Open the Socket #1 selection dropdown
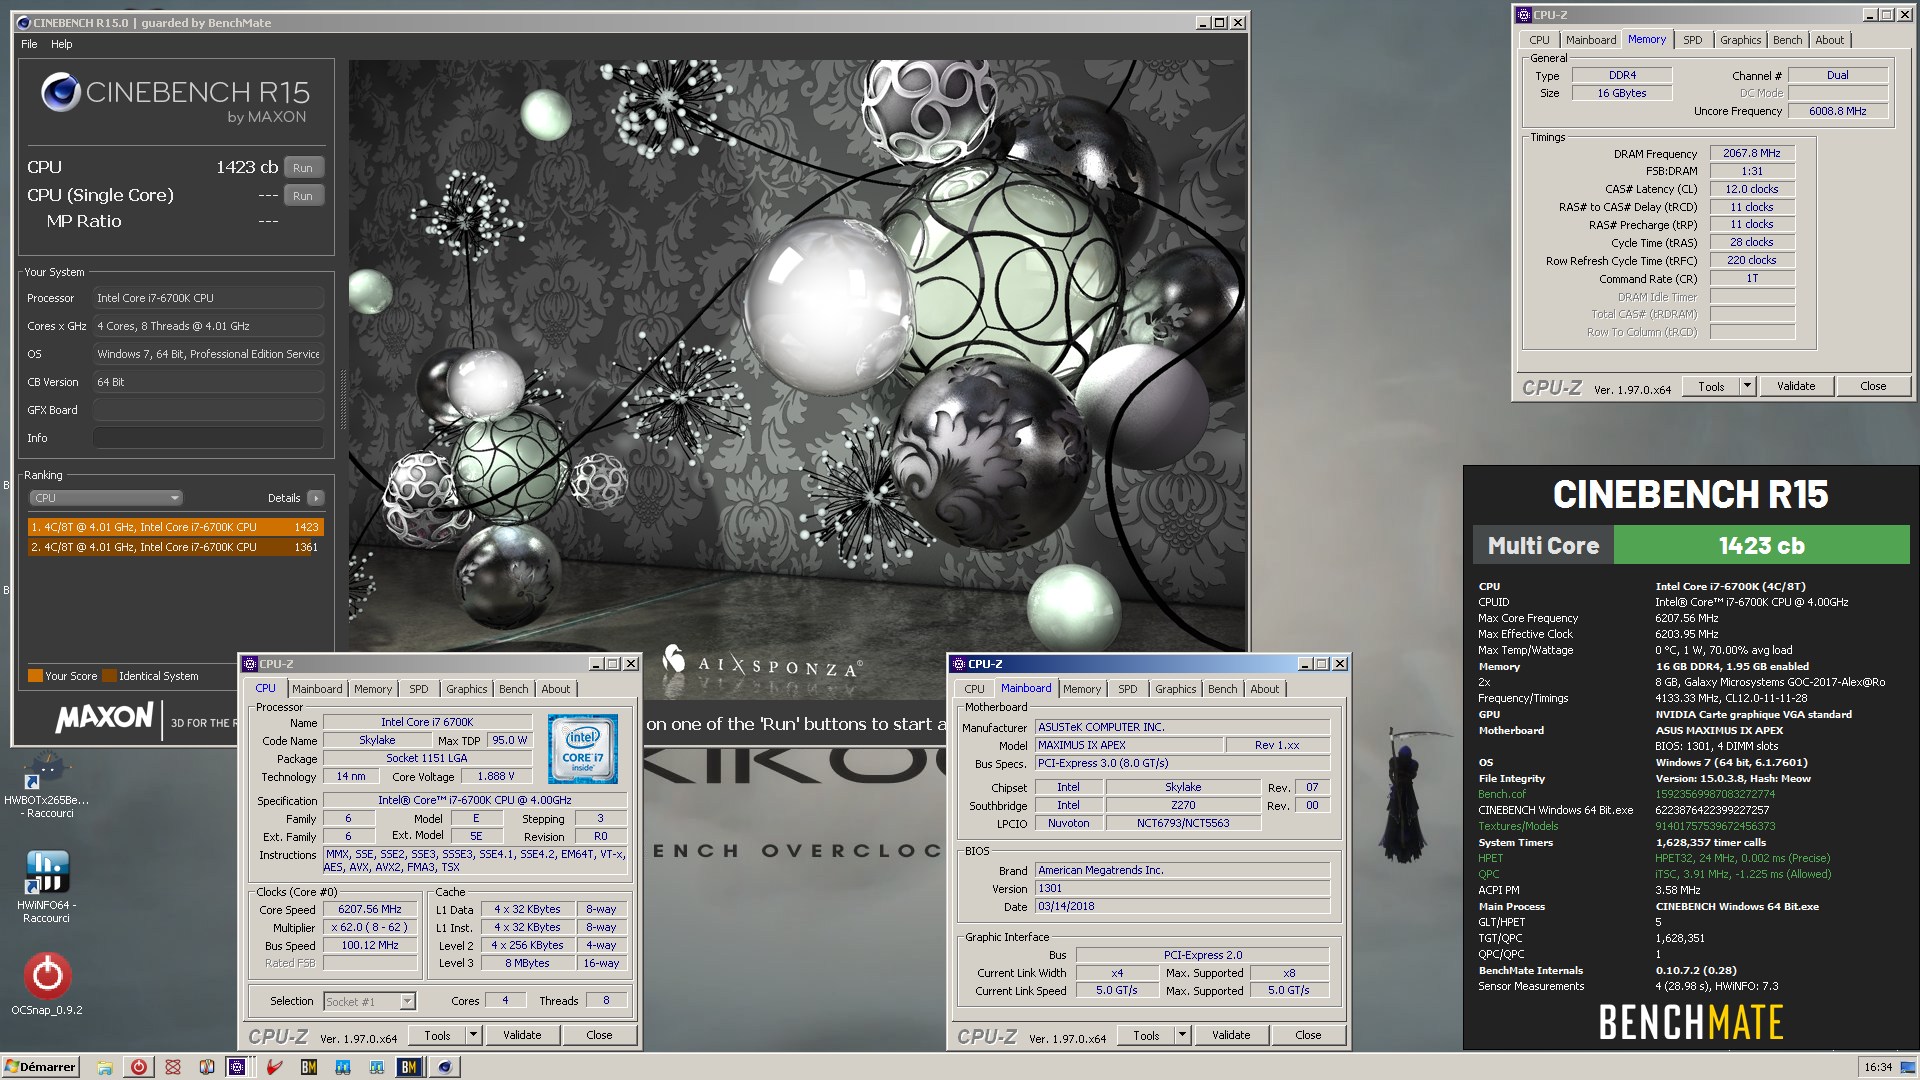1920x1080 pixels. (369, 1001)
